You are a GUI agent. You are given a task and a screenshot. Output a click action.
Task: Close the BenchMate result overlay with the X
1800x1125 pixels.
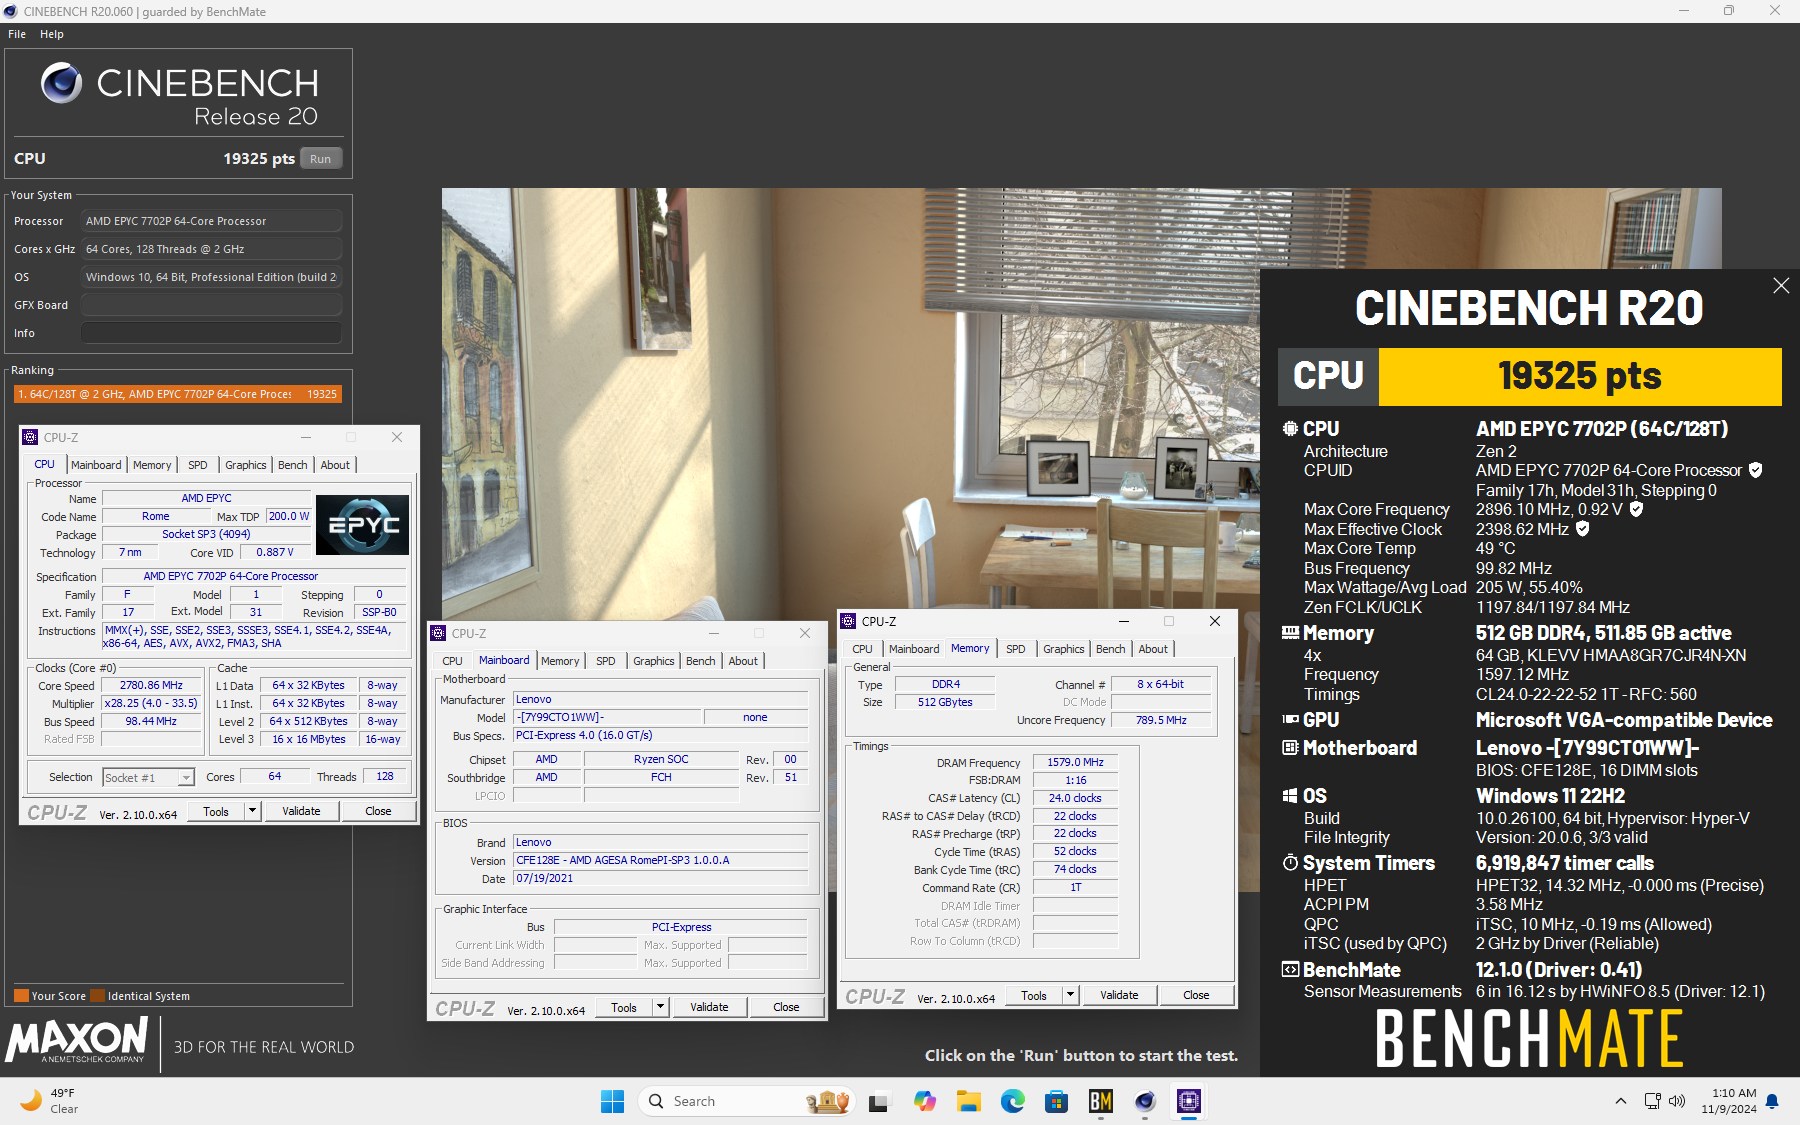[x=1781, y=286]
